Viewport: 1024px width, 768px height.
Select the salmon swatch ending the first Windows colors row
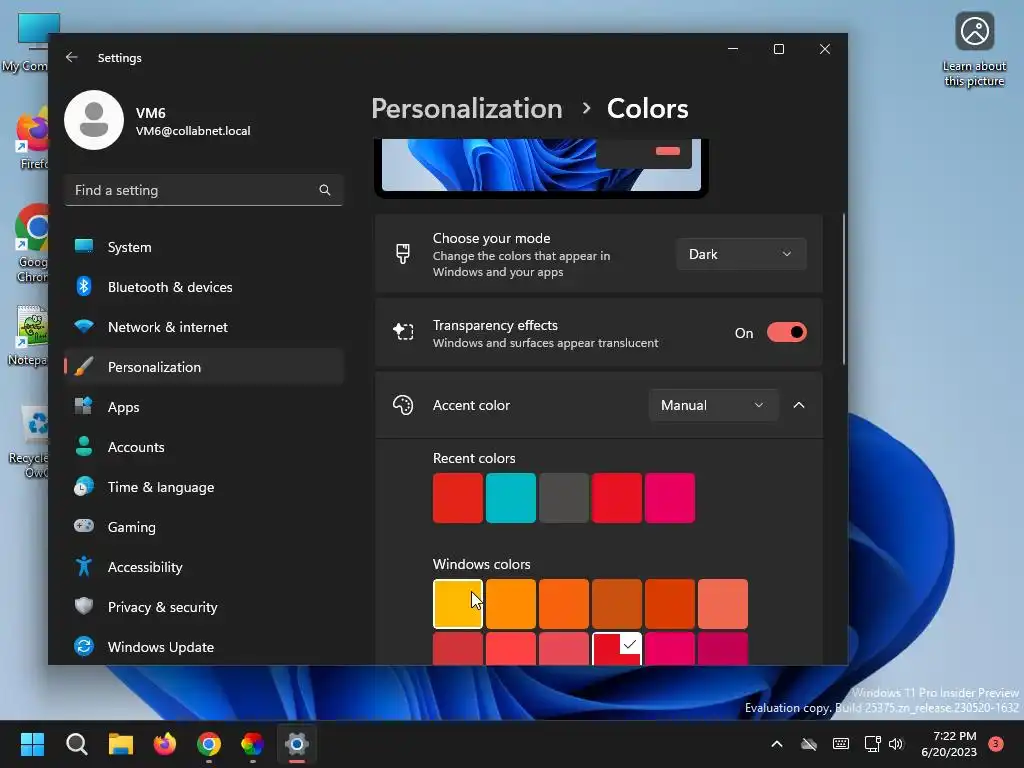[x=722, y=603]
